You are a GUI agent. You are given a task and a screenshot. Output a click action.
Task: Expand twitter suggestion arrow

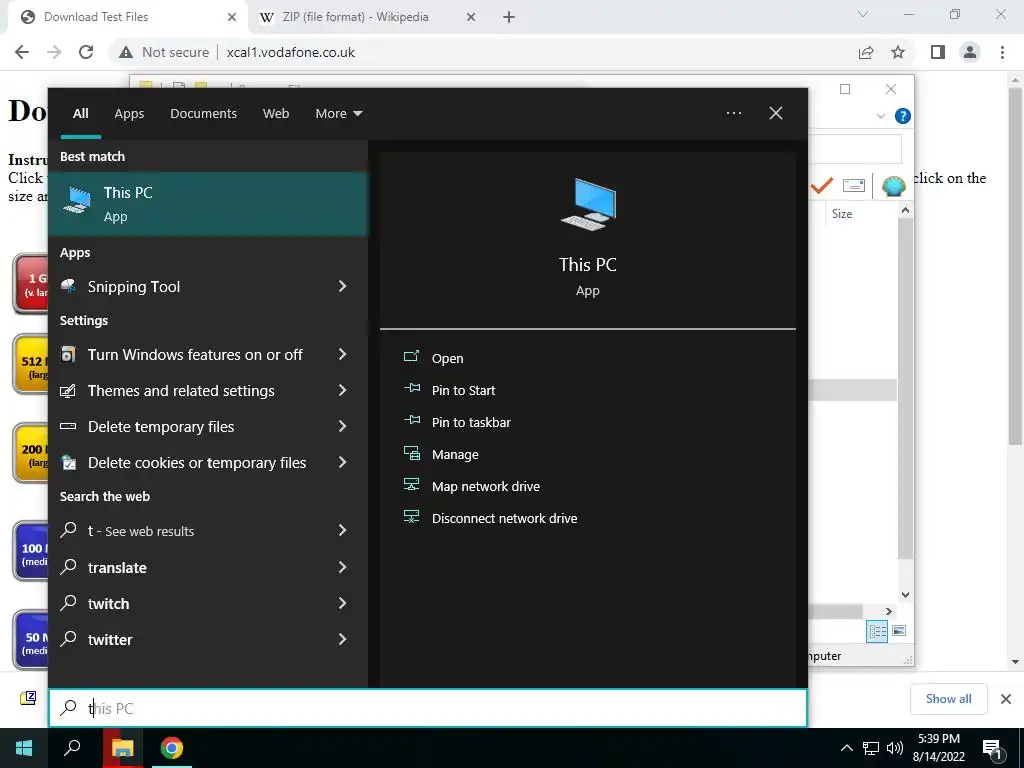(342, 639)
